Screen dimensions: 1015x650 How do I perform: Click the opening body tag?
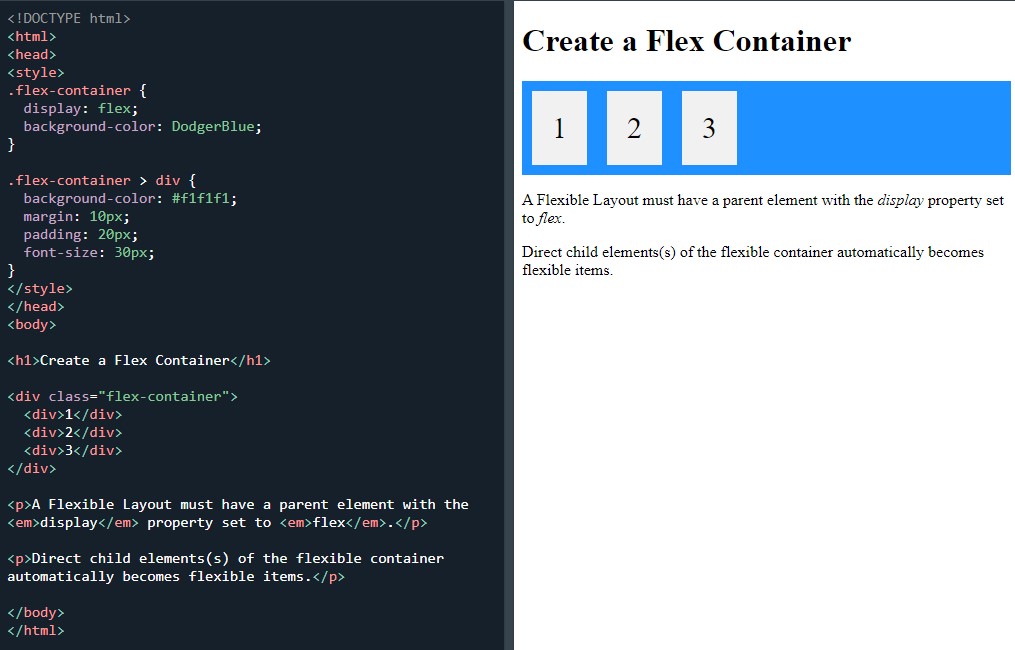coord(30,324)
